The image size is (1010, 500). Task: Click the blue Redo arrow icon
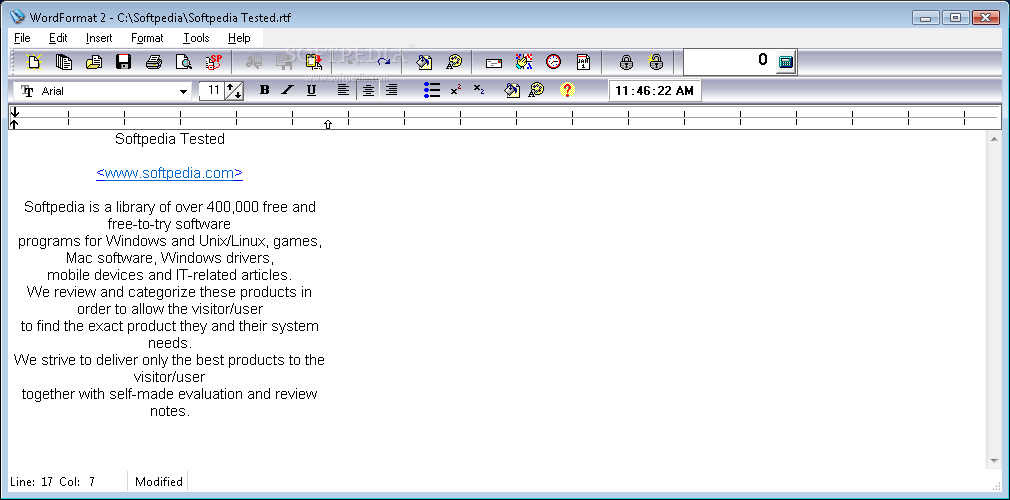(x=384, y=62)
